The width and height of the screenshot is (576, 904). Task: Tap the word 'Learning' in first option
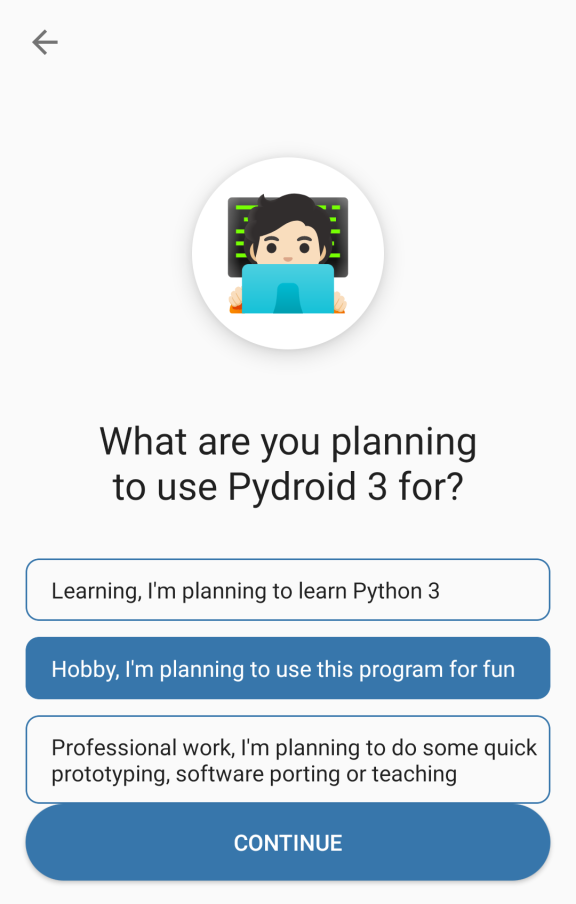click(x=96, y=592)
